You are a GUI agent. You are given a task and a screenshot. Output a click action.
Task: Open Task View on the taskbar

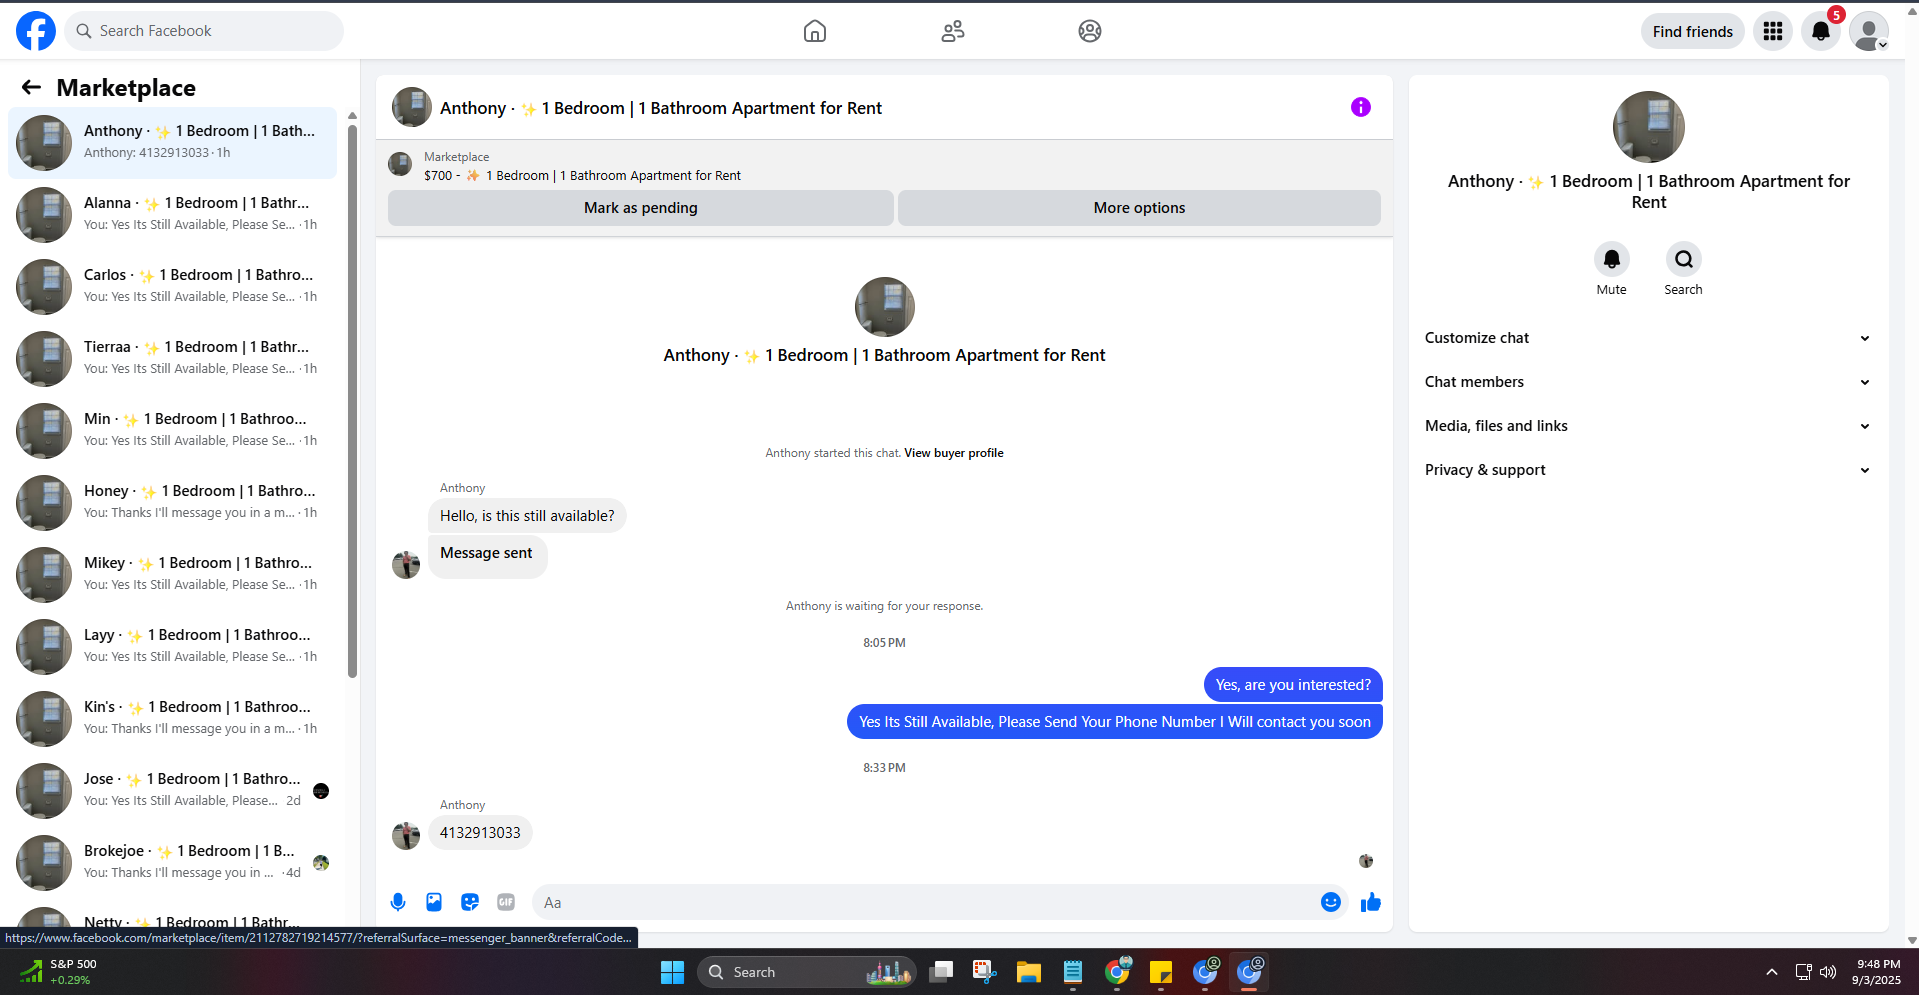941,972
